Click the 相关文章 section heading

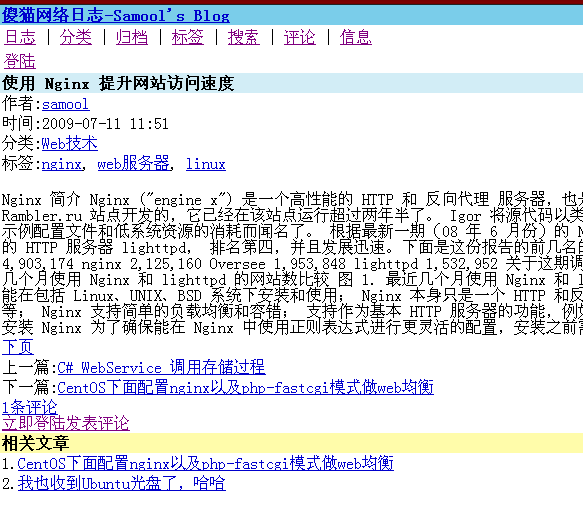[x=35, y=443]
